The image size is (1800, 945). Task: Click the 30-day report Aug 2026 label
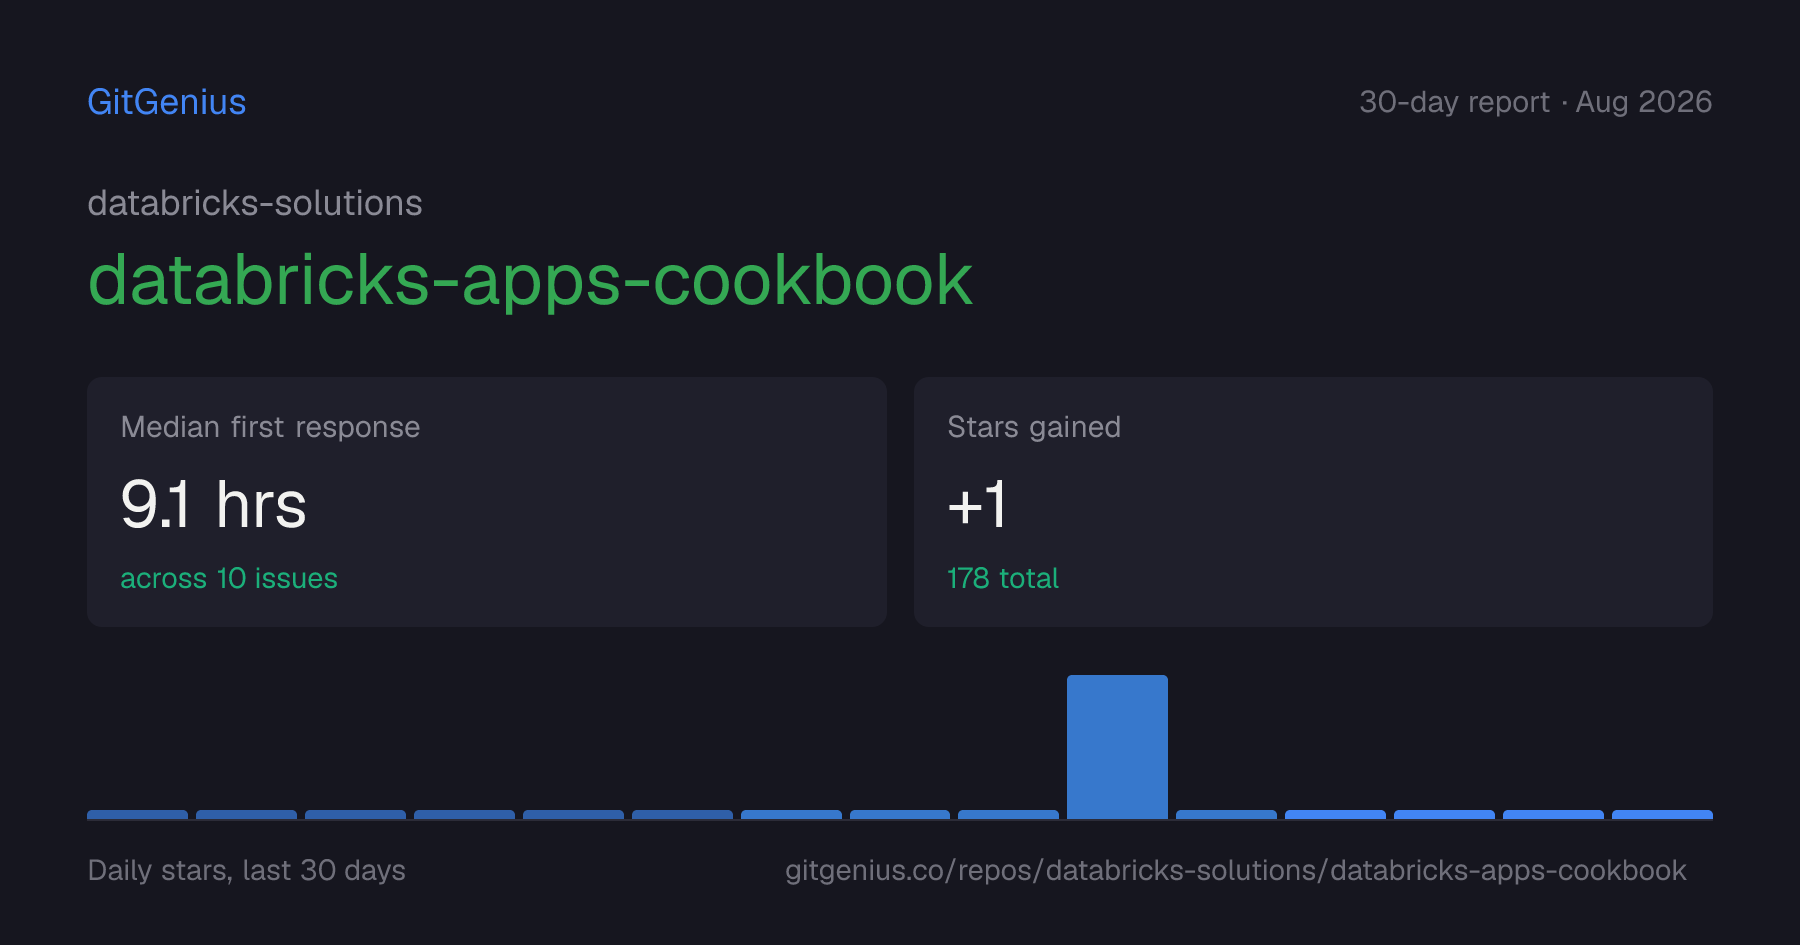(x=1535, y=102)
